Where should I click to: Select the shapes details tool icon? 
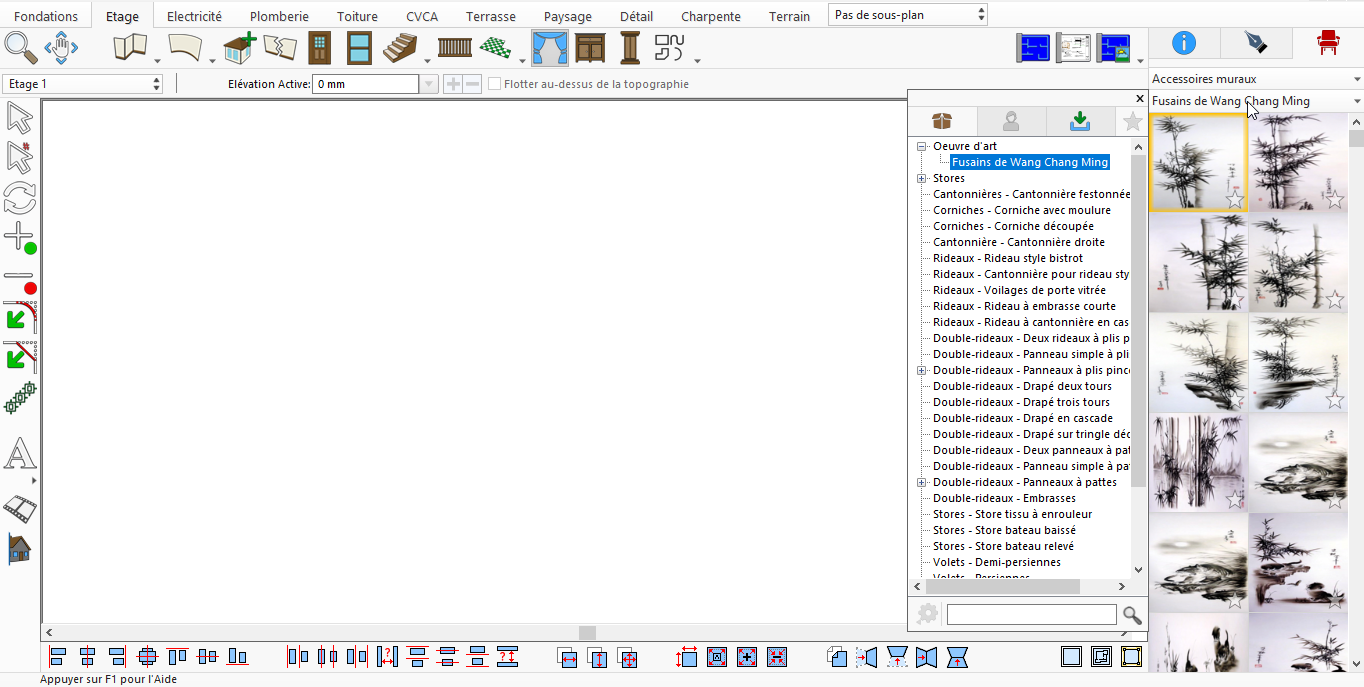coord(669,47)
